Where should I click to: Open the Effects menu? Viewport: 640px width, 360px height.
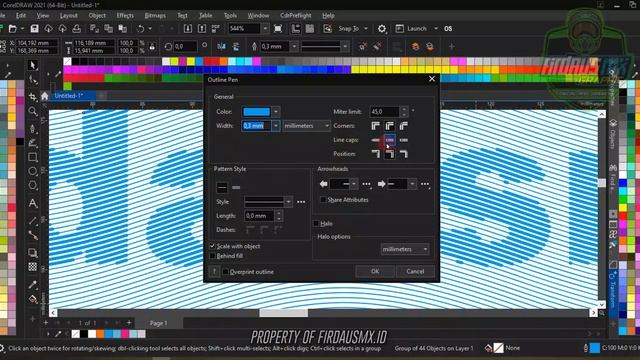coord(125,16)
